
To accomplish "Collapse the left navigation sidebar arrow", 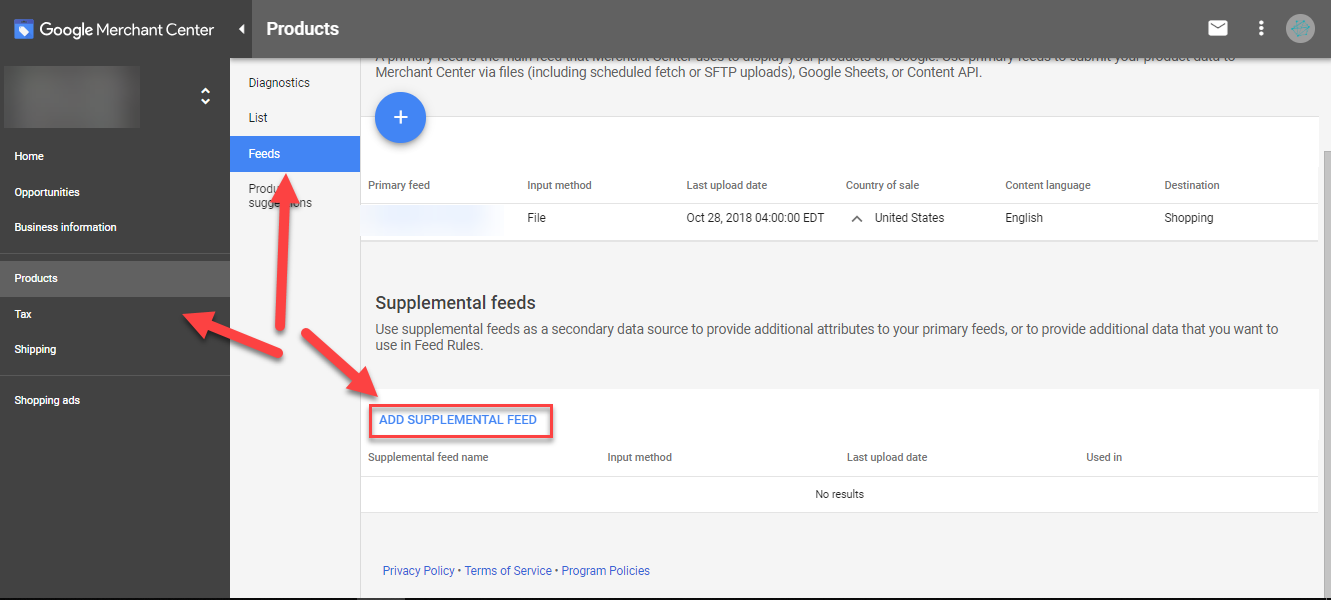I will 241,30.
